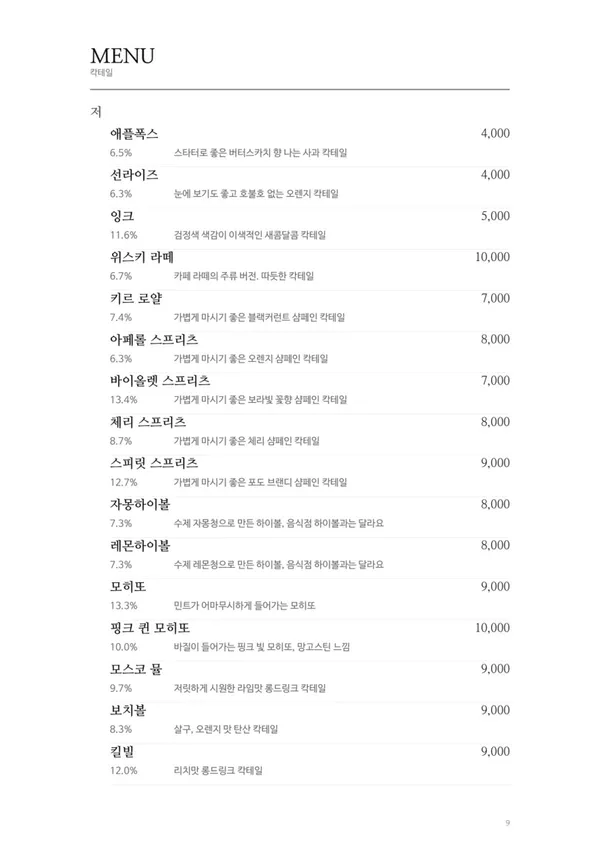600x848 pixels.
Task: Click the 모히또 item name
Action: tap(128, 586)
